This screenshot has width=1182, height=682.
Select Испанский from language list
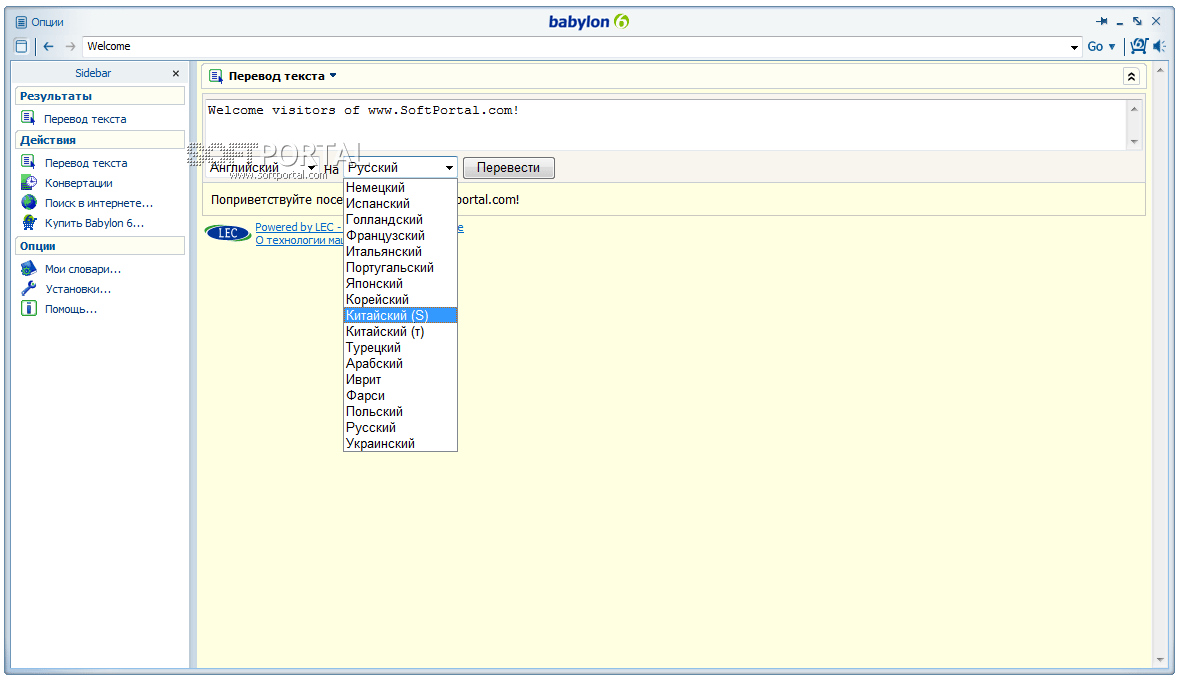(400, 203)
